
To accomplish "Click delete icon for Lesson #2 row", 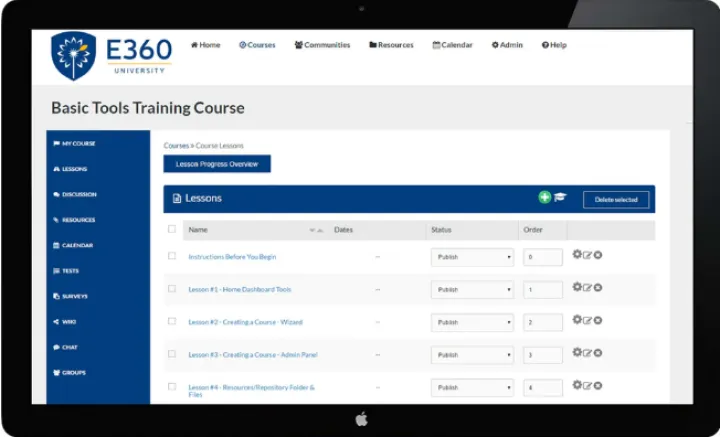I will click(598, 321).
